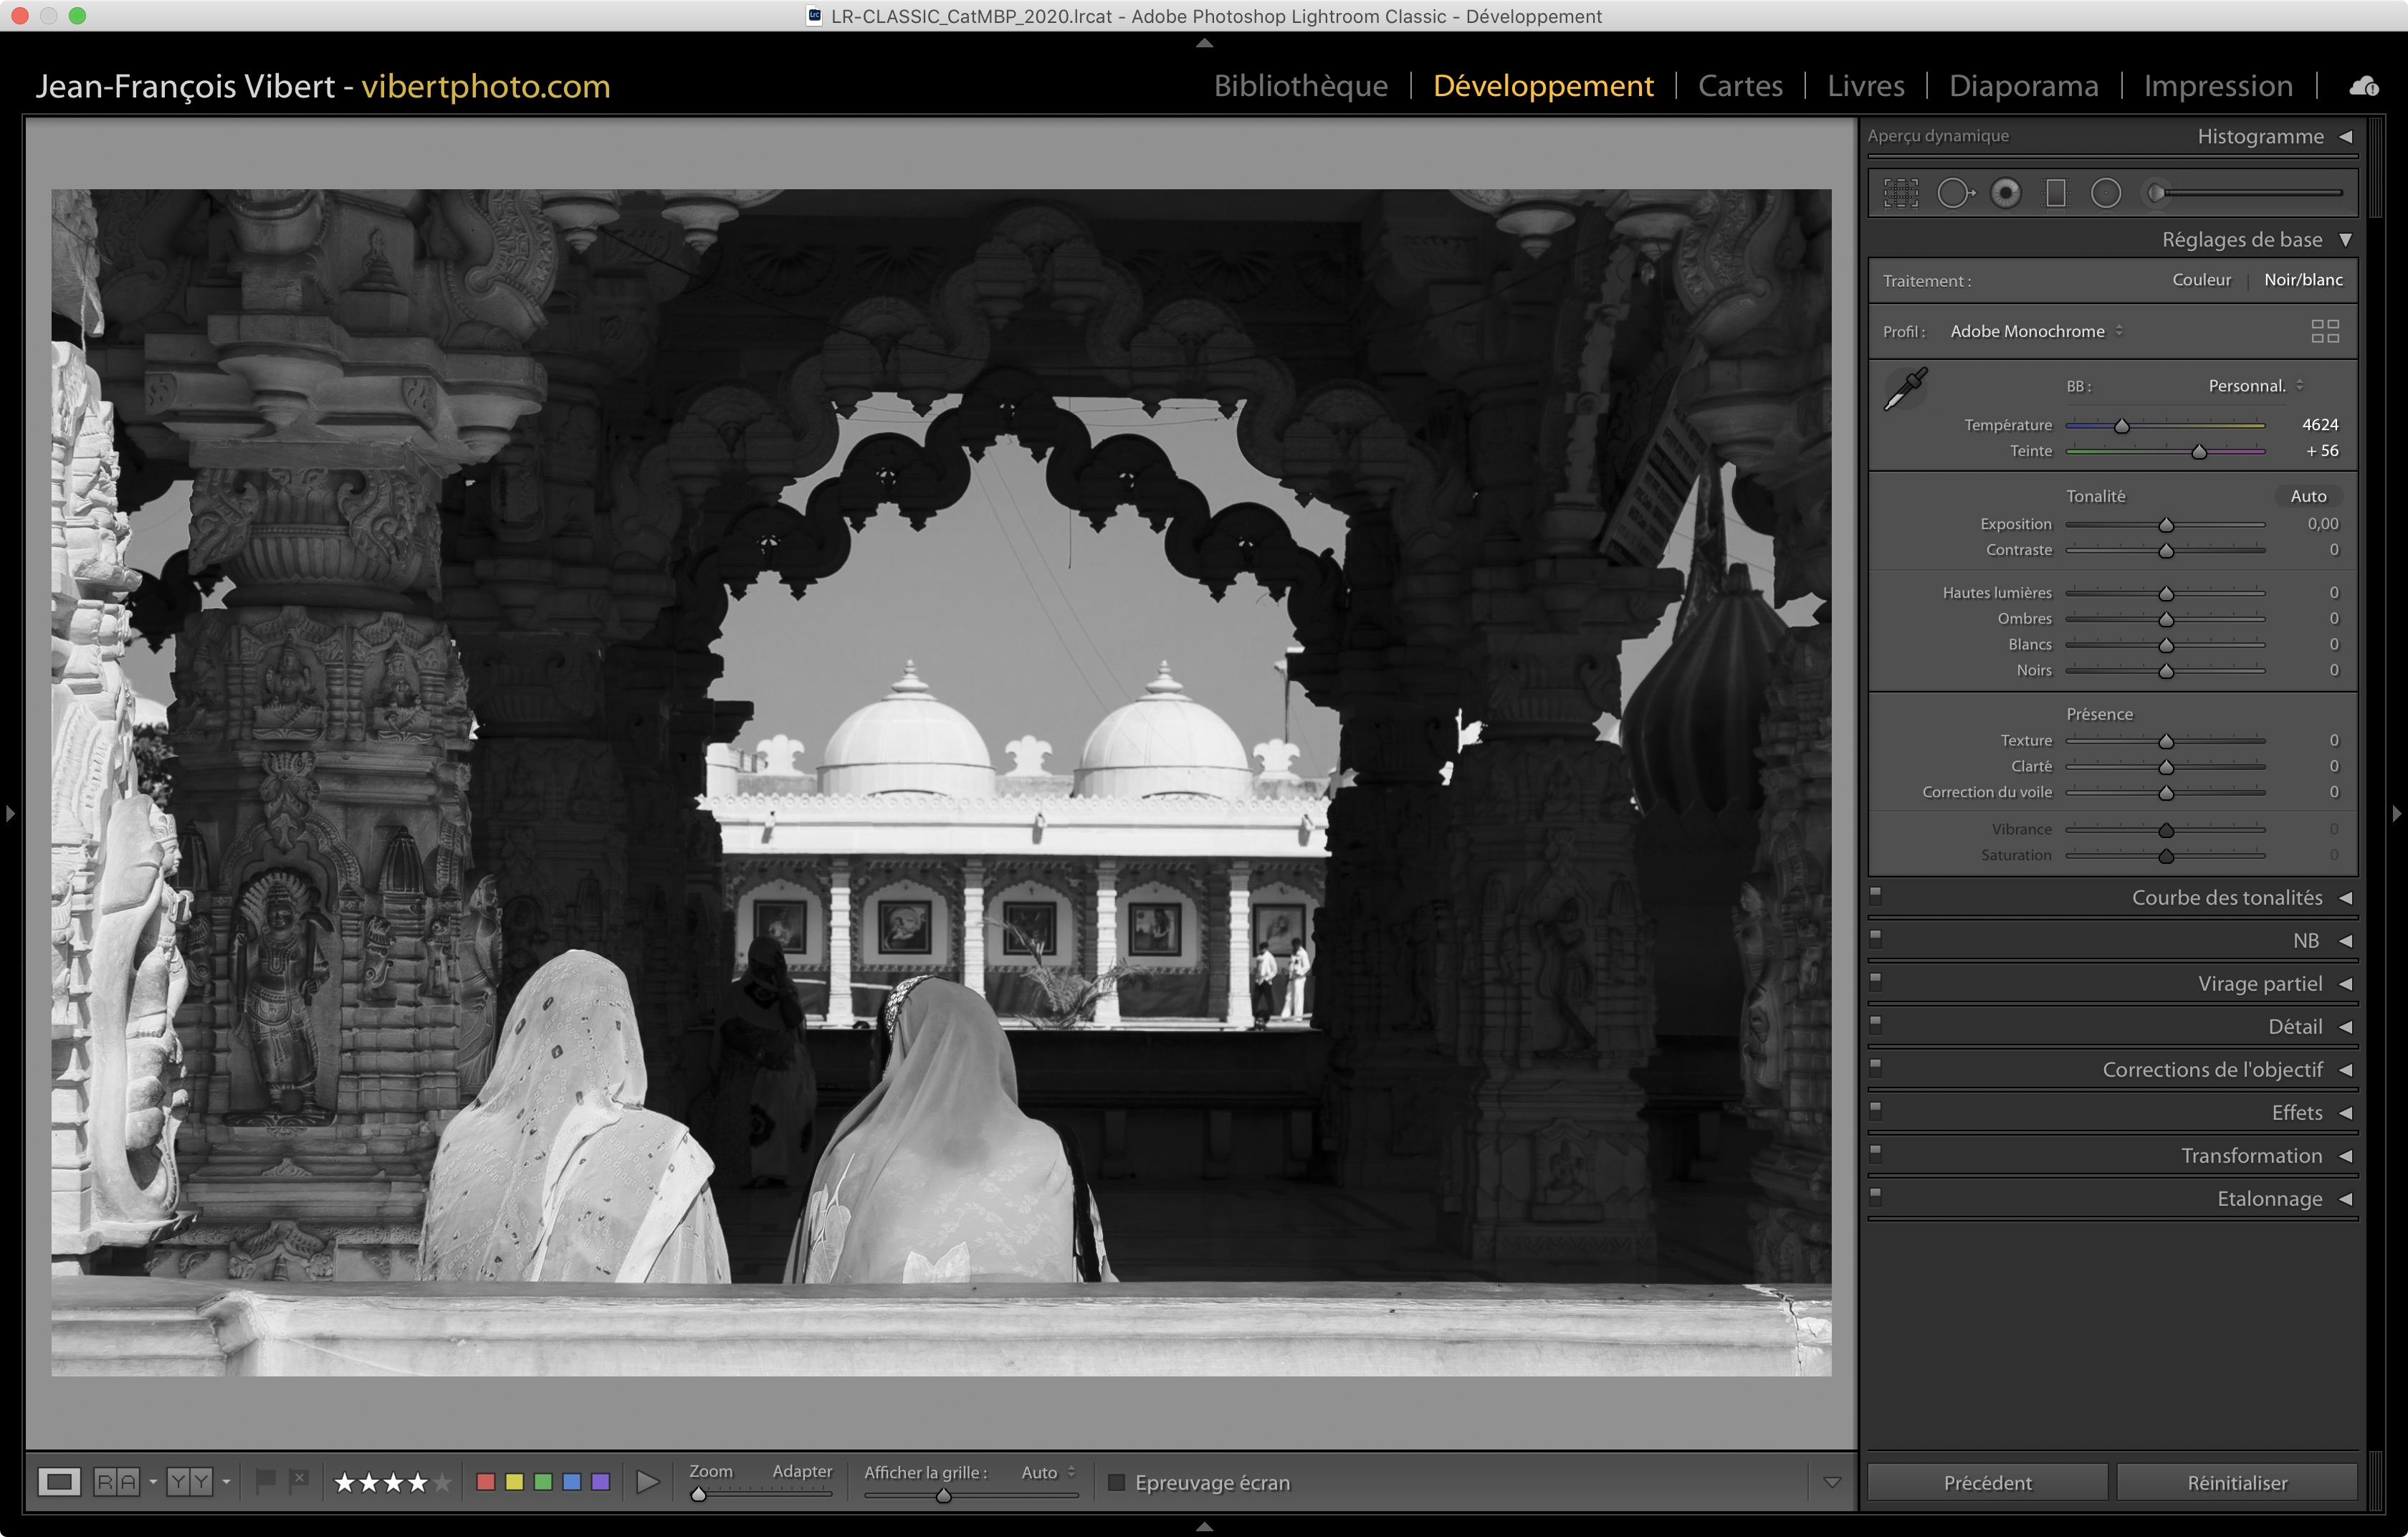Image resolution: width=2408 pixels, height=1537 pixels.
Task: Click the Réinitialiser button
Action: pos(2236,1482)
